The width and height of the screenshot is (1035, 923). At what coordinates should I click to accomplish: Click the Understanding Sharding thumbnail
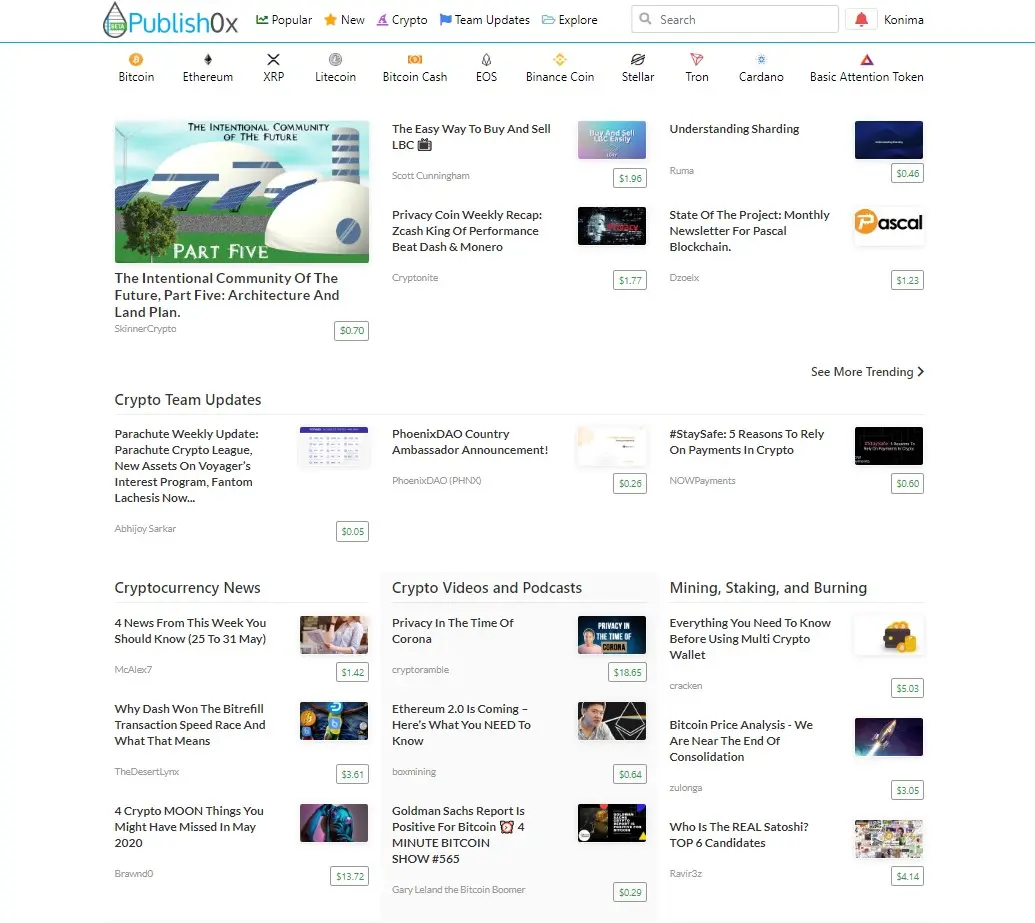pos(888,140)
